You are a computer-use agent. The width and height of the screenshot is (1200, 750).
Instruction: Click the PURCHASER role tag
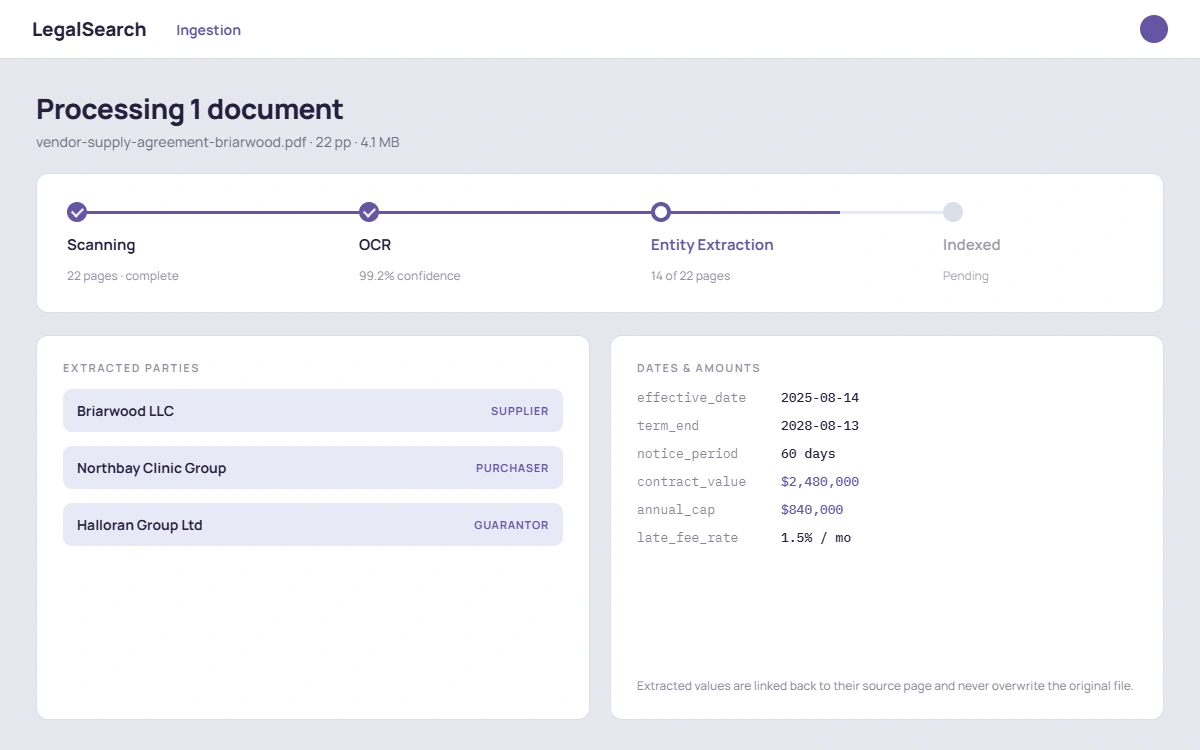coord(512,468)
